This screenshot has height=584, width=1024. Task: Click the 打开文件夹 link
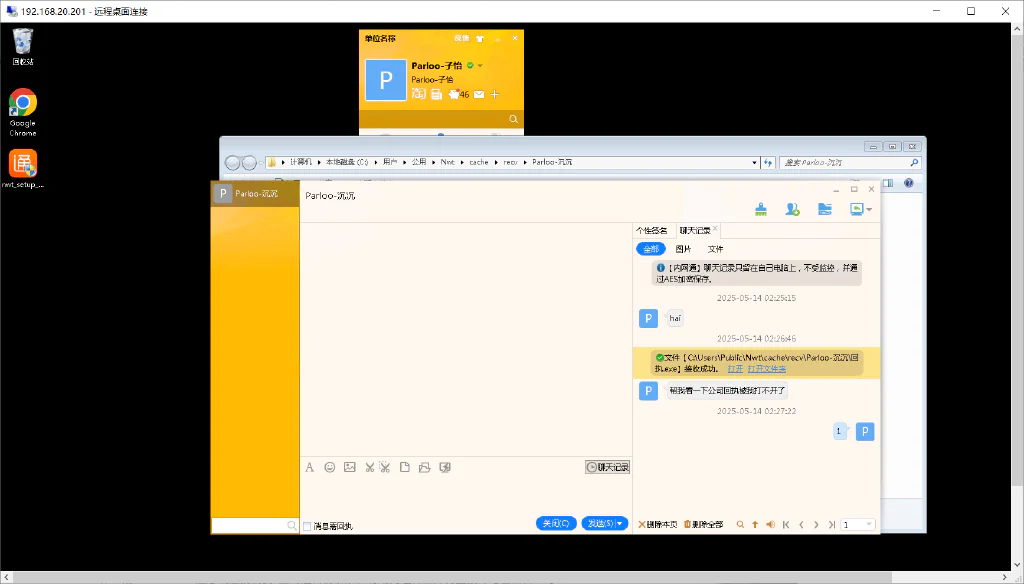[x=767, y=368]
